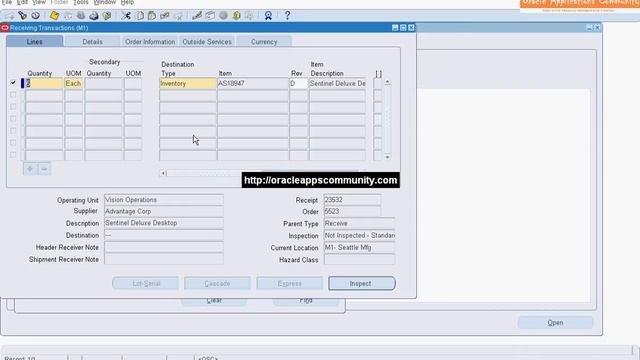Click the Order field showing 5523
This screenshot has height=360, width=640.
click(x=352, y=211)
